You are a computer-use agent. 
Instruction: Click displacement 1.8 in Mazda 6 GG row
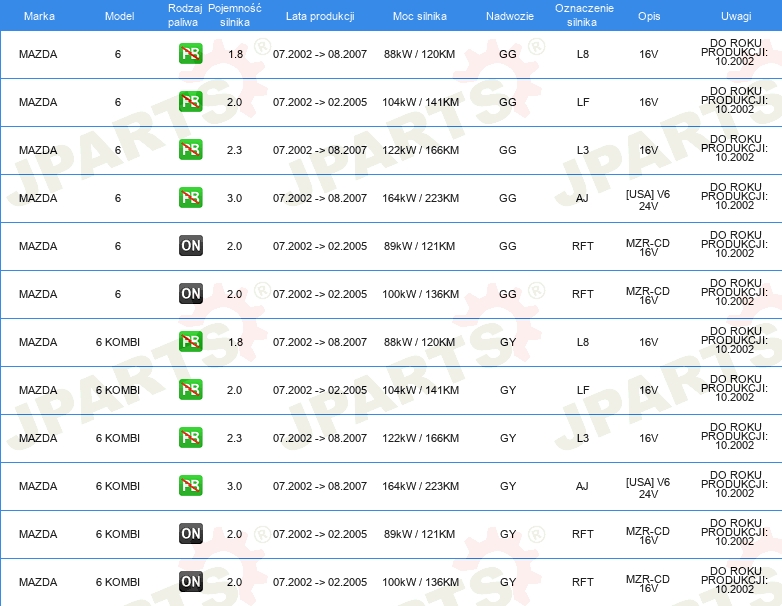[x=235, y=54]
